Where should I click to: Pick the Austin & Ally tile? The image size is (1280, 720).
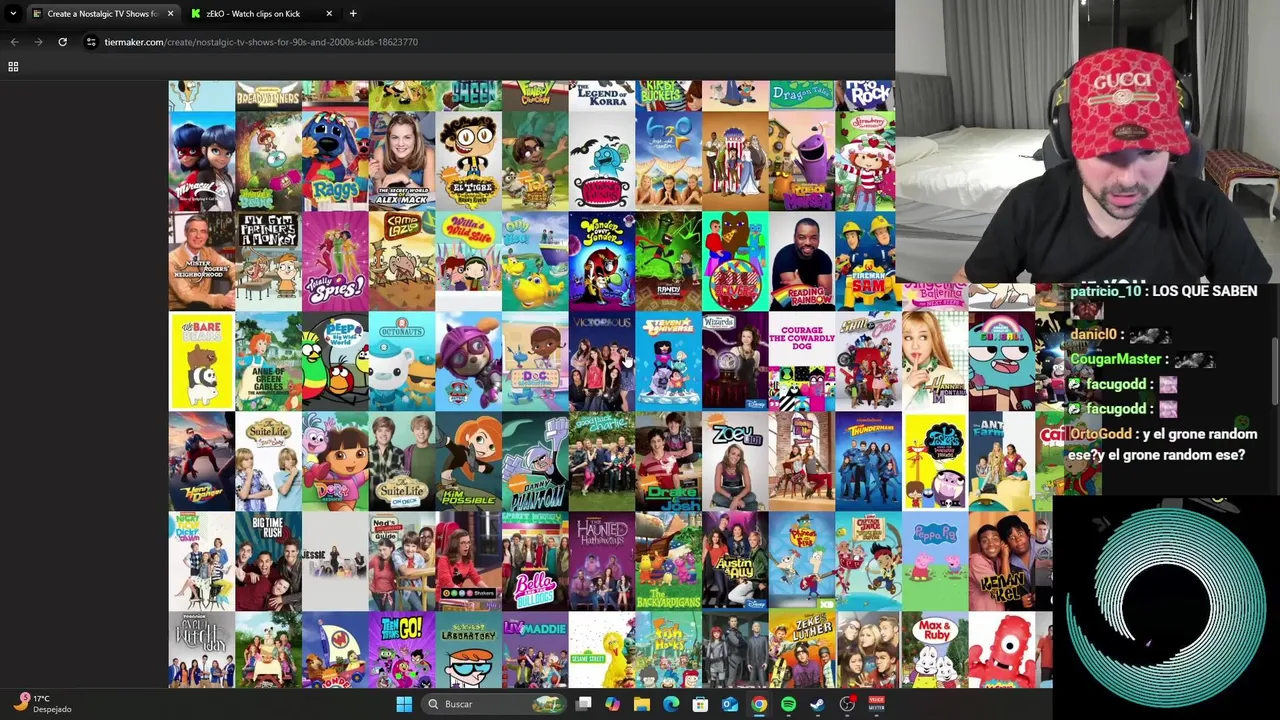(x=735, y=561)
